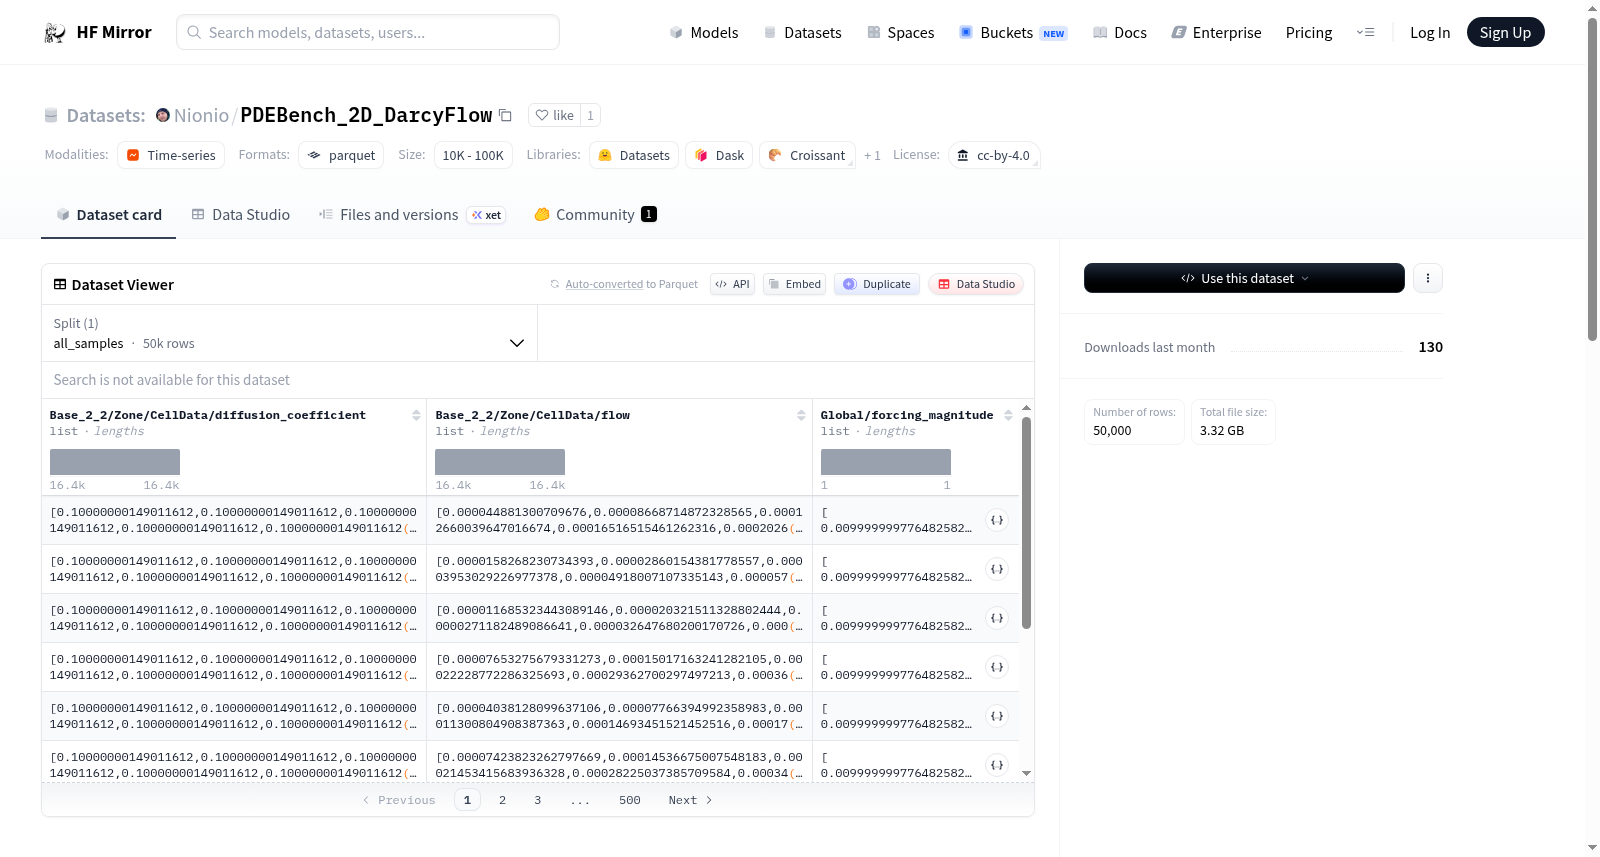
Task: Open Enterprise in the top navigation
Action: 1216,32
